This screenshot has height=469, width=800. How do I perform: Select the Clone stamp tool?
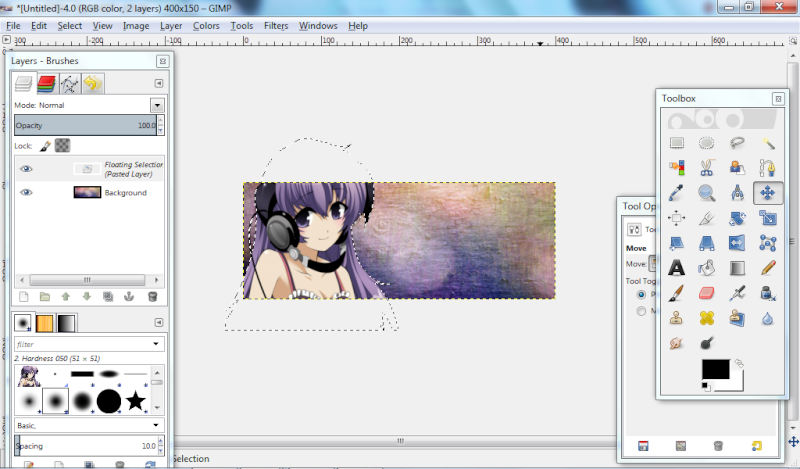point(677,318)
